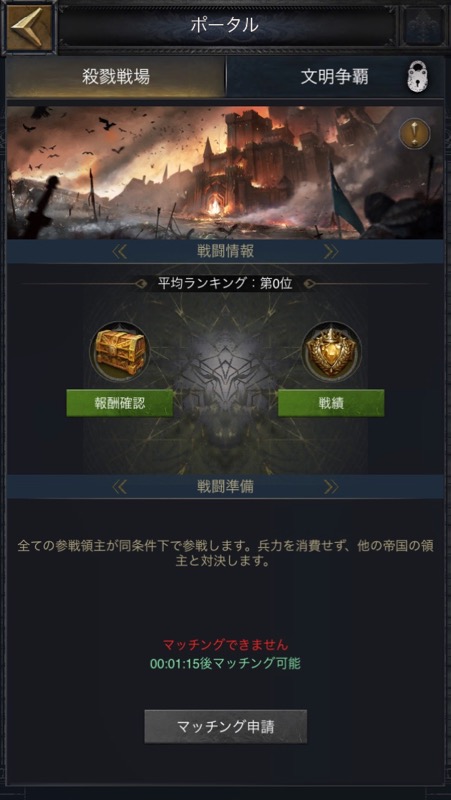Click the green 戦績 button
This screenshot has width=451, height=800.
pyautogui.click(x=331, y=403)
